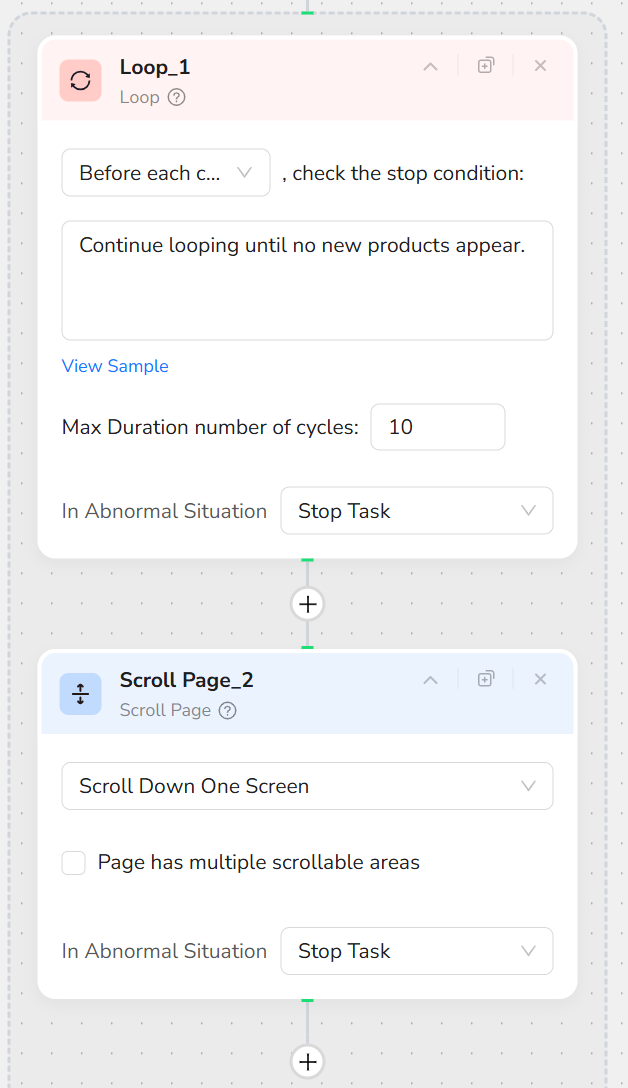628x1088 pixels.
Task: Open the 'Before each c...' dropdown
Action: click(x=166, y=173)
